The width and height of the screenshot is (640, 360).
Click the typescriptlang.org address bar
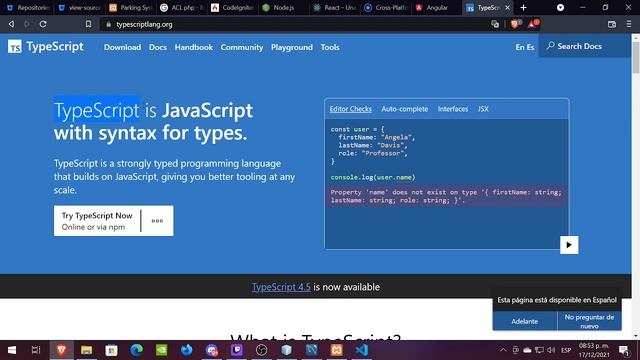[x=294, y=24]
